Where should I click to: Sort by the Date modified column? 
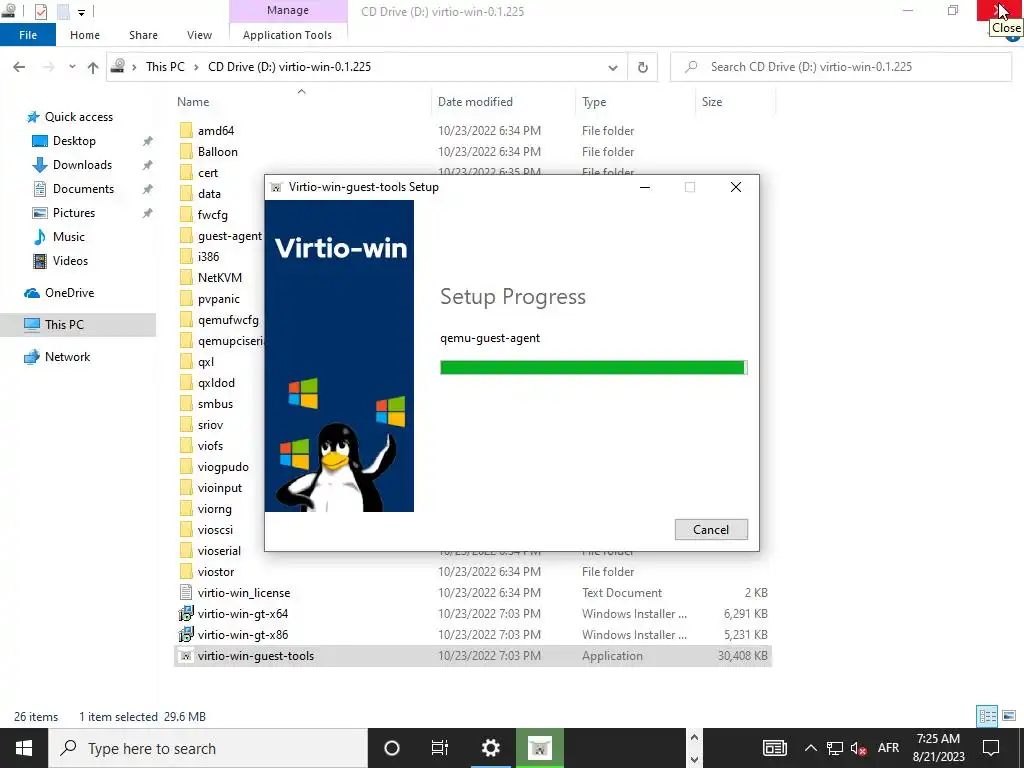[475, 102]
